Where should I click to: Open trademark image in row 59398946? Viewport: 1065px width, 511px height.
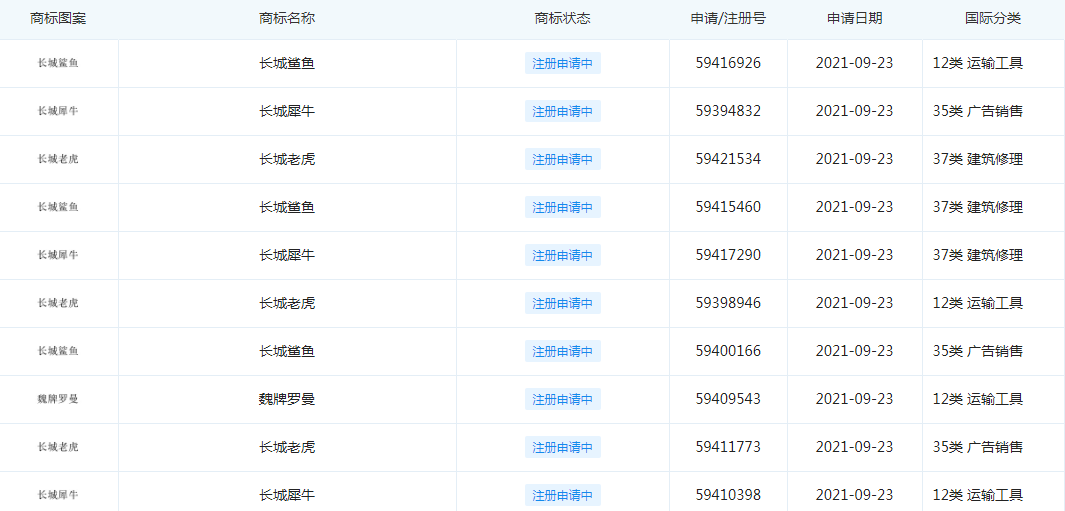[58, 303]
